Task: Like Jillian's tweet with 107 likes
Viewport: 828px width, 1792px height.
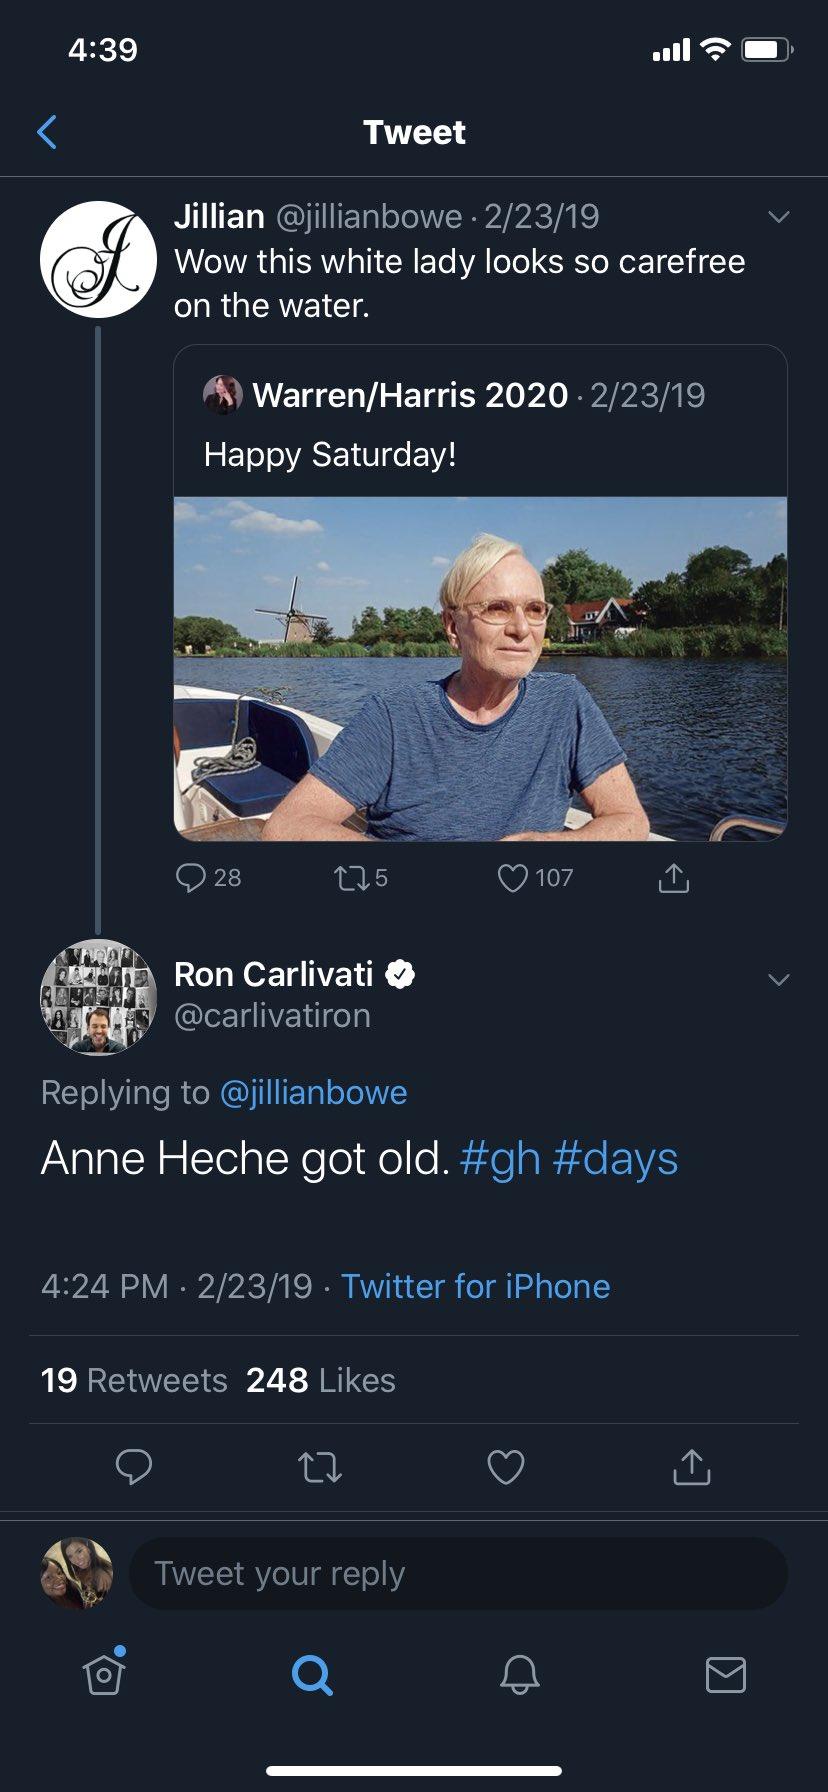Action: [512, 878]
